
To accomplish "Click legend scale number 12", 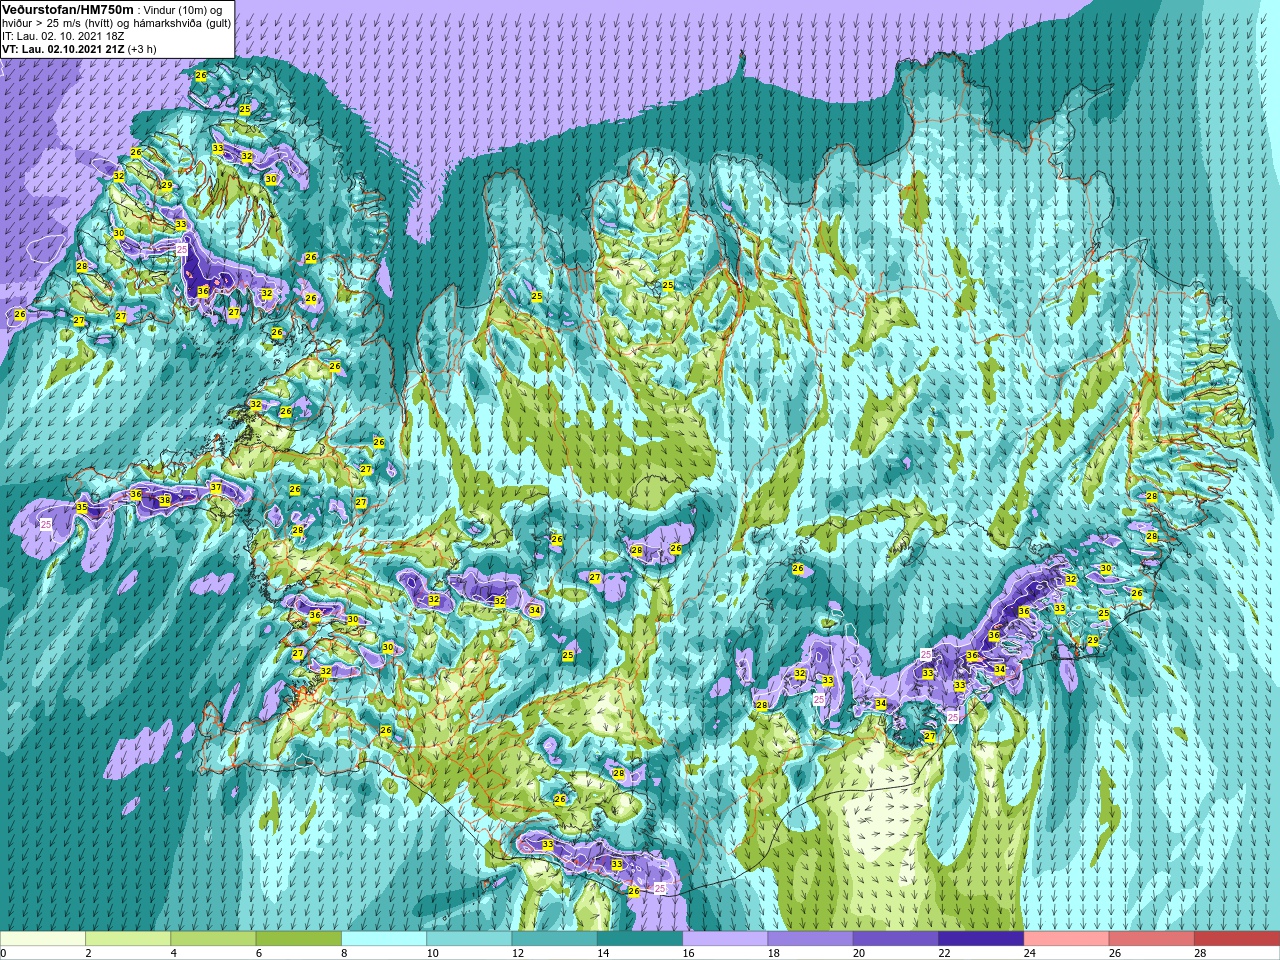I will (x=516, y=953).
